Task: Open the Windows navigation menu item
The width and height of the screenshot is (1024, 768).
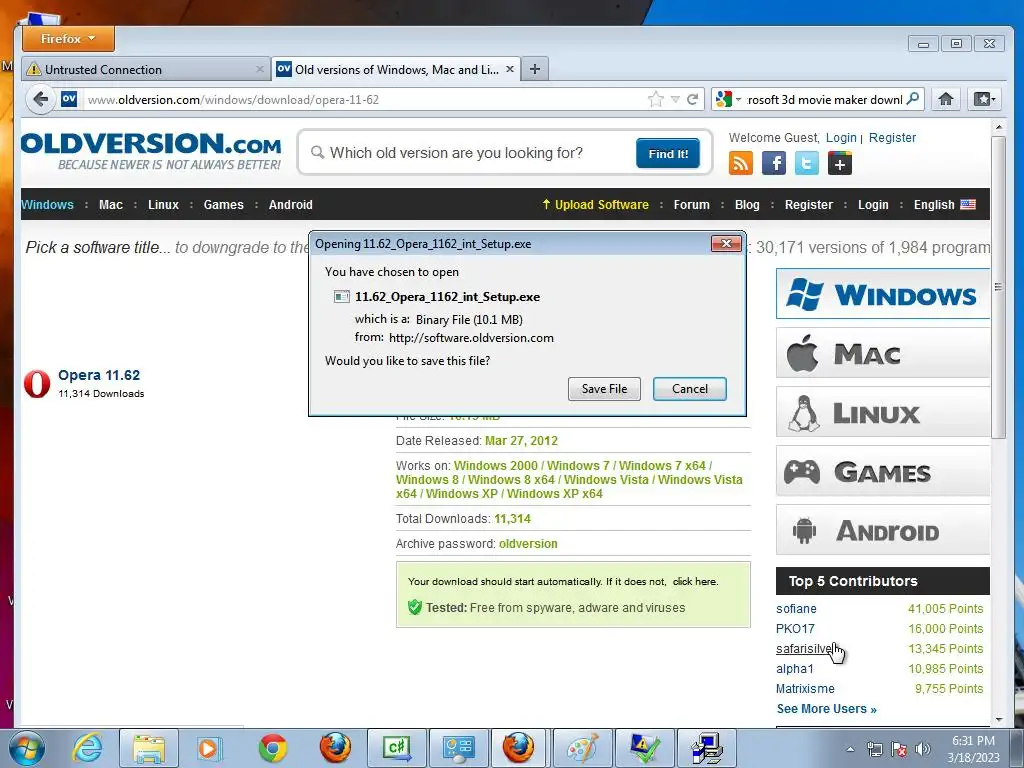Action: pos(48,204)
